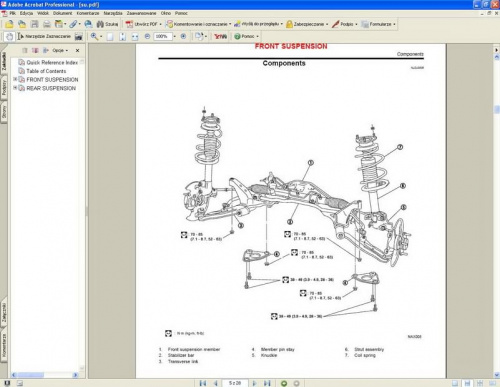Image resolution: width=500 pixels, height=387 pixels.
Task: Open the zoom percentage dropdown arrow
Action: click(x=175, y=36)
